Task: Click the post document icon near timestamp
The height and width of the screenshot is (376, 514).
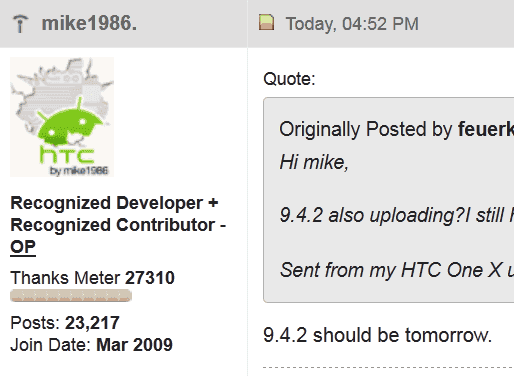Action: (x=267, y=22)
